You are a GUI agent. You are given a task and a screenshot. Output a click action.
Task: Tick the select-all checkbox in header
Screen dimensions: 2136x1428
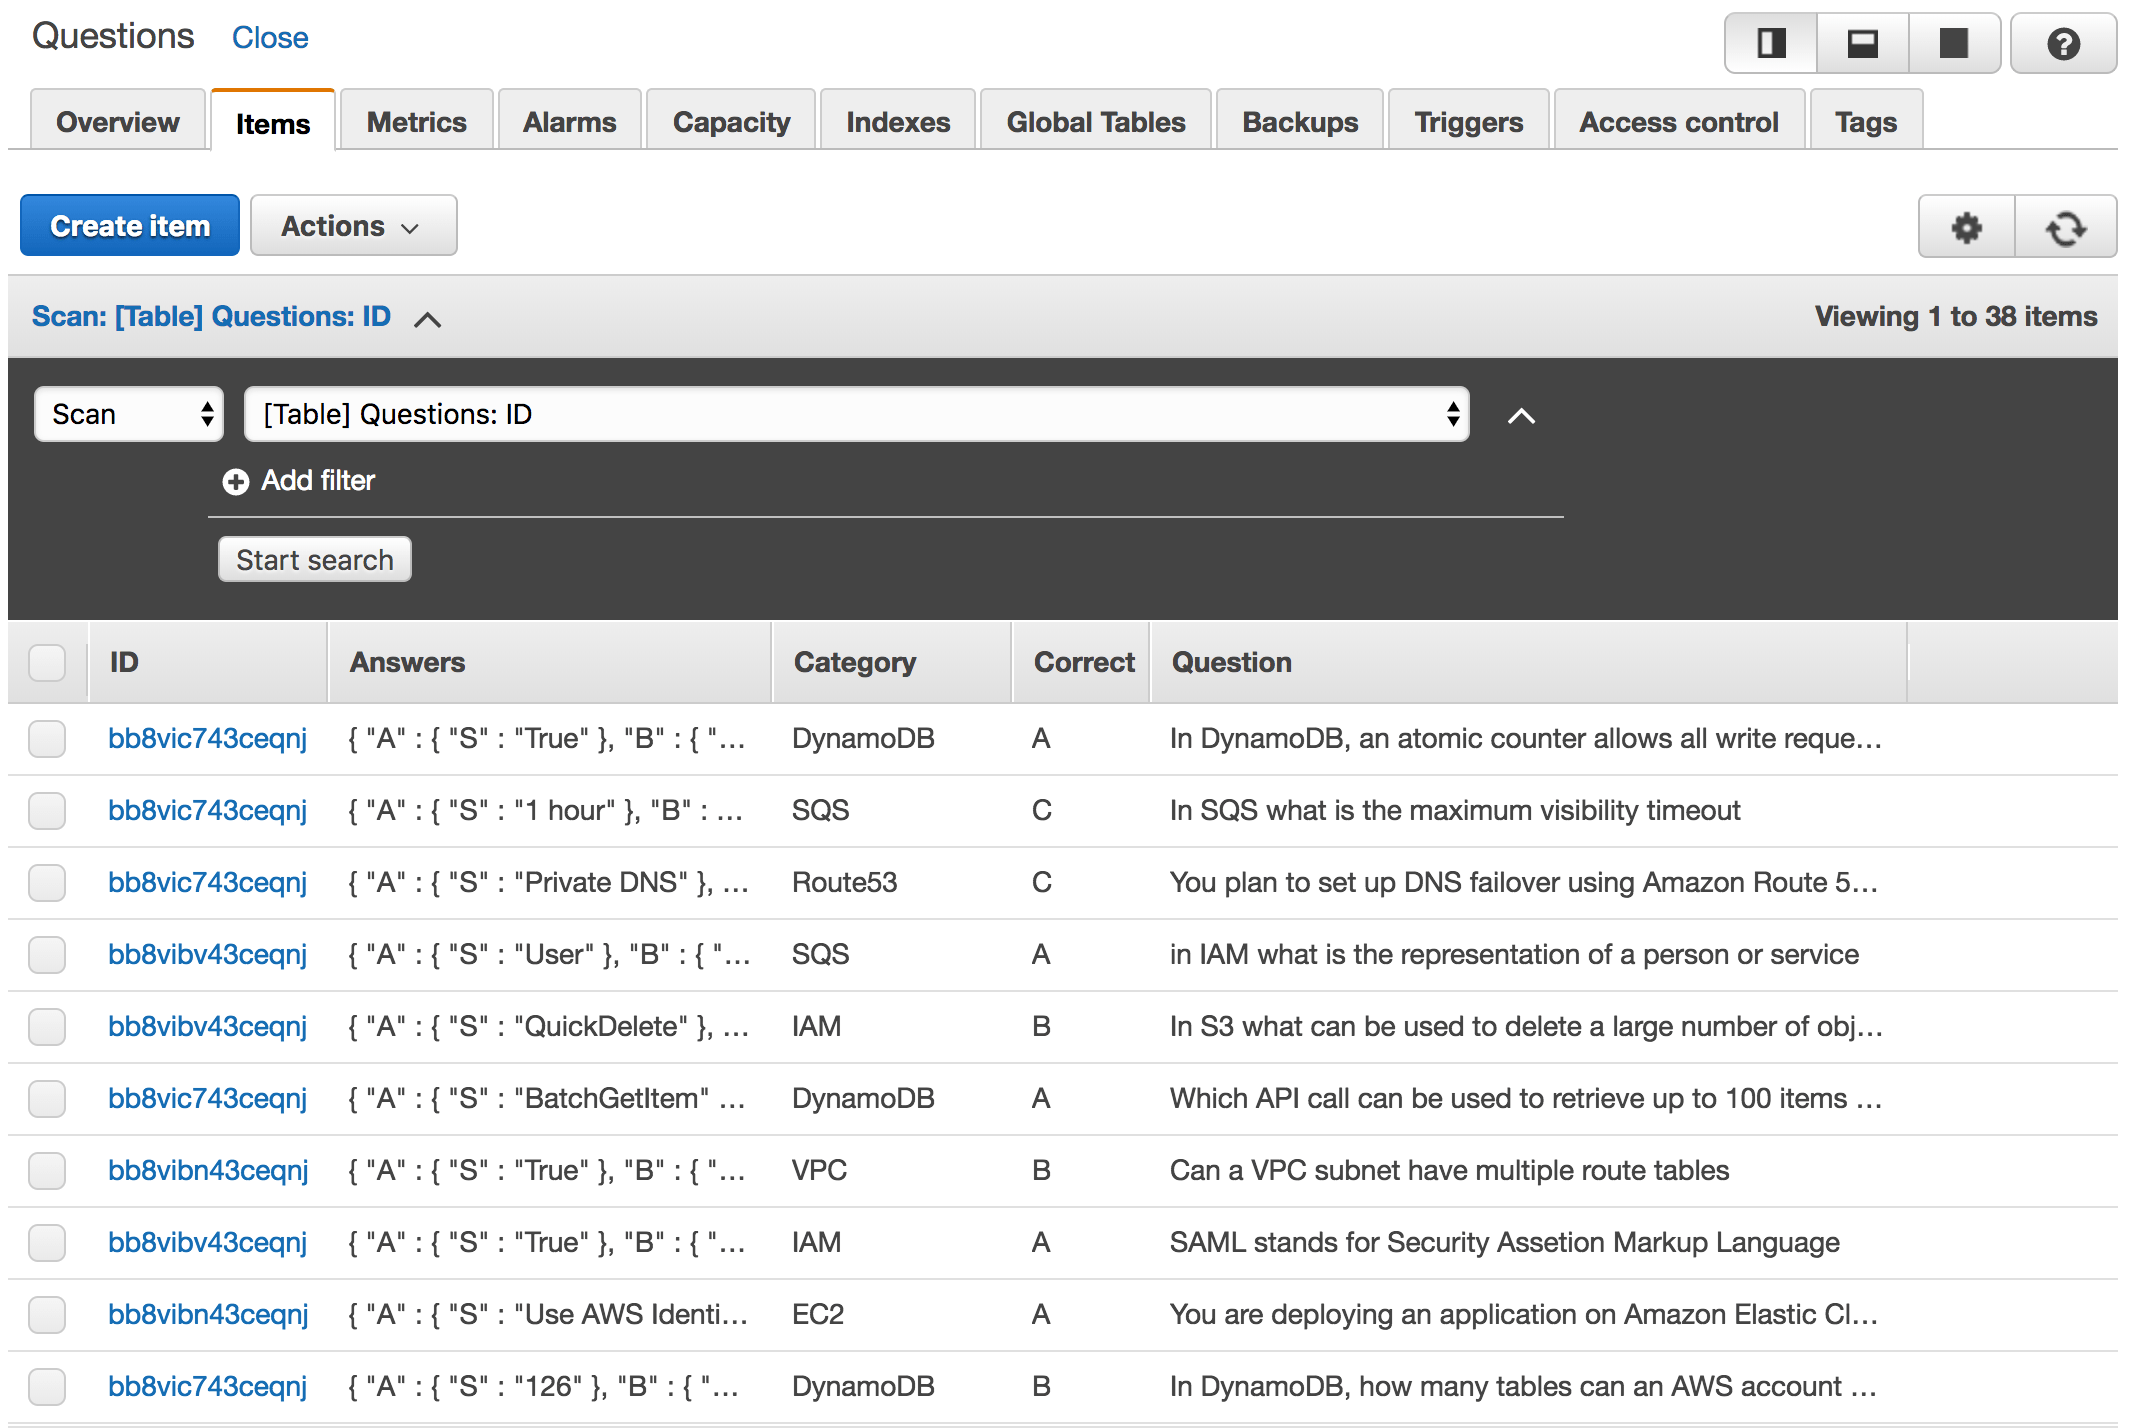point(47,662)
